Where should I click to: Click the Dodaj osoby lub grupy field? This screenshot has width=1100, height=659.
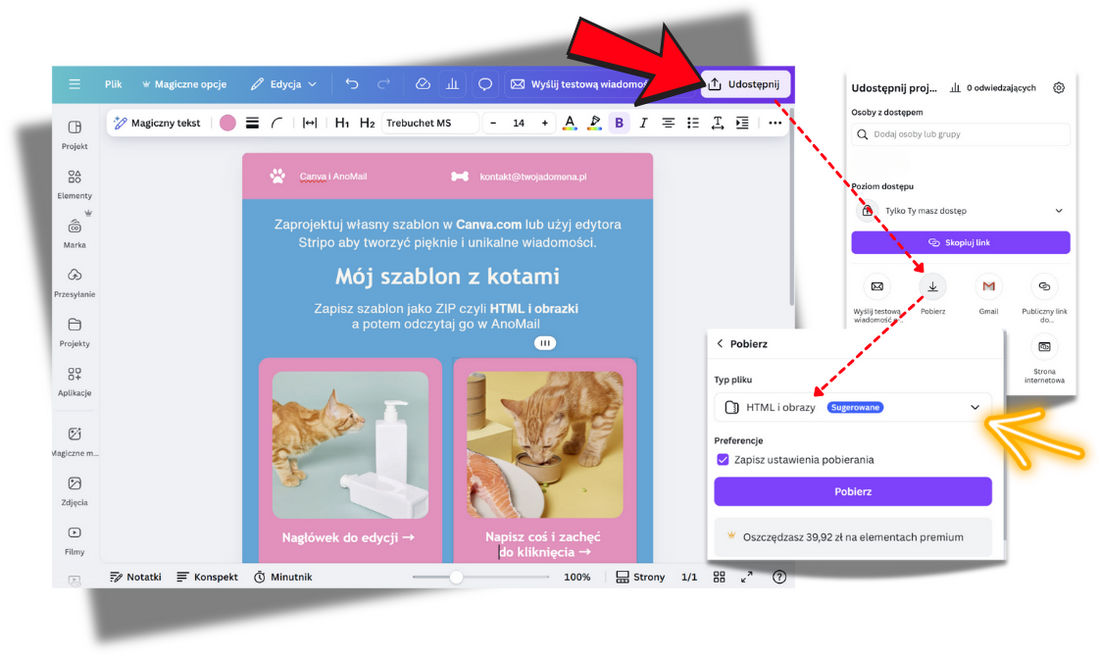pos(960,134)
